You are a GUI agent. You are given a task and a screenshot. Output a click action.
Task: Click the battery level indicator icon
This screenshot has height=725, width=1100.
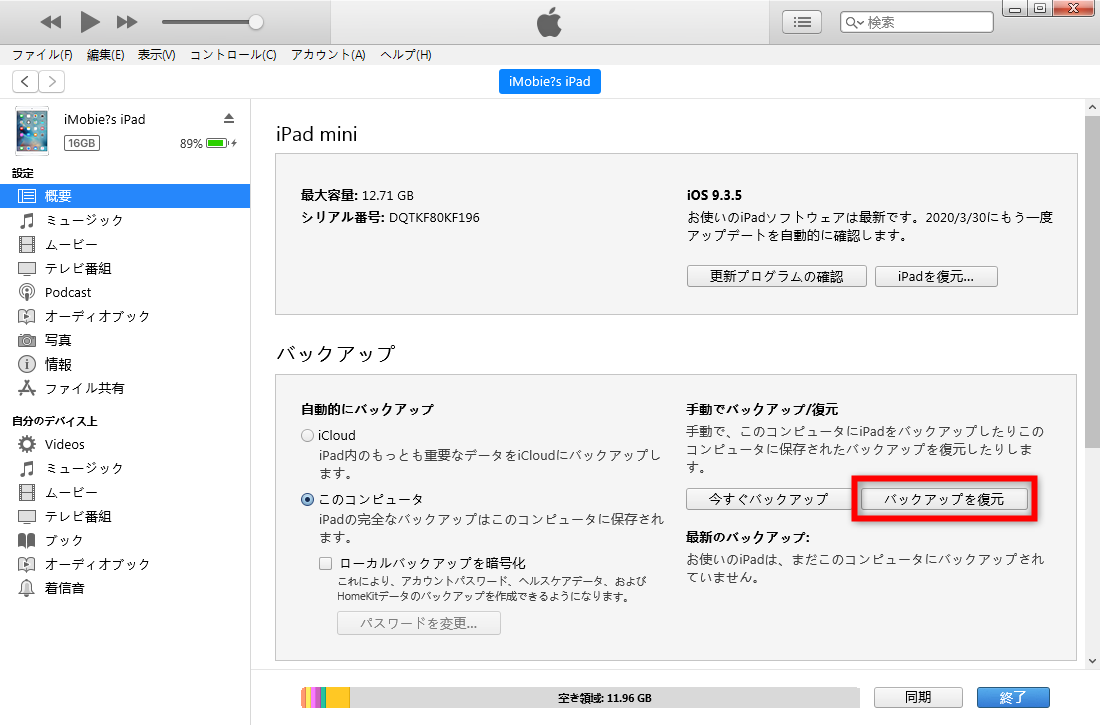217,143
